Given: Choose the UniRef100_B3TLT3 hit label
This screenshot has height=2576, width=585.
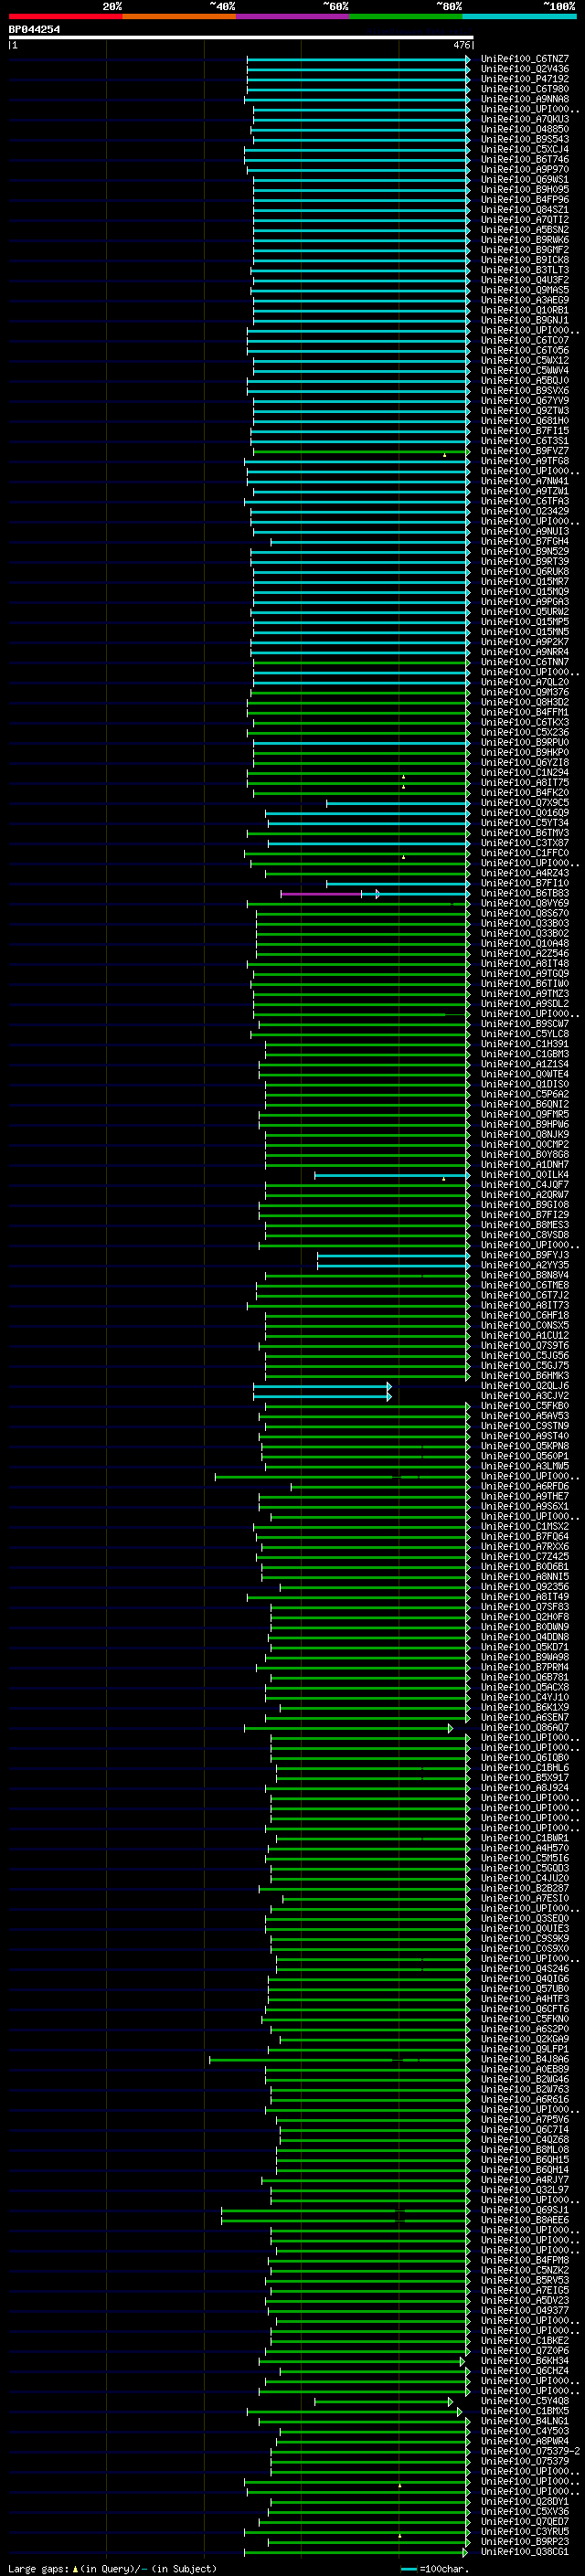Looking at the screenshot, I should (x=524, y=270).
